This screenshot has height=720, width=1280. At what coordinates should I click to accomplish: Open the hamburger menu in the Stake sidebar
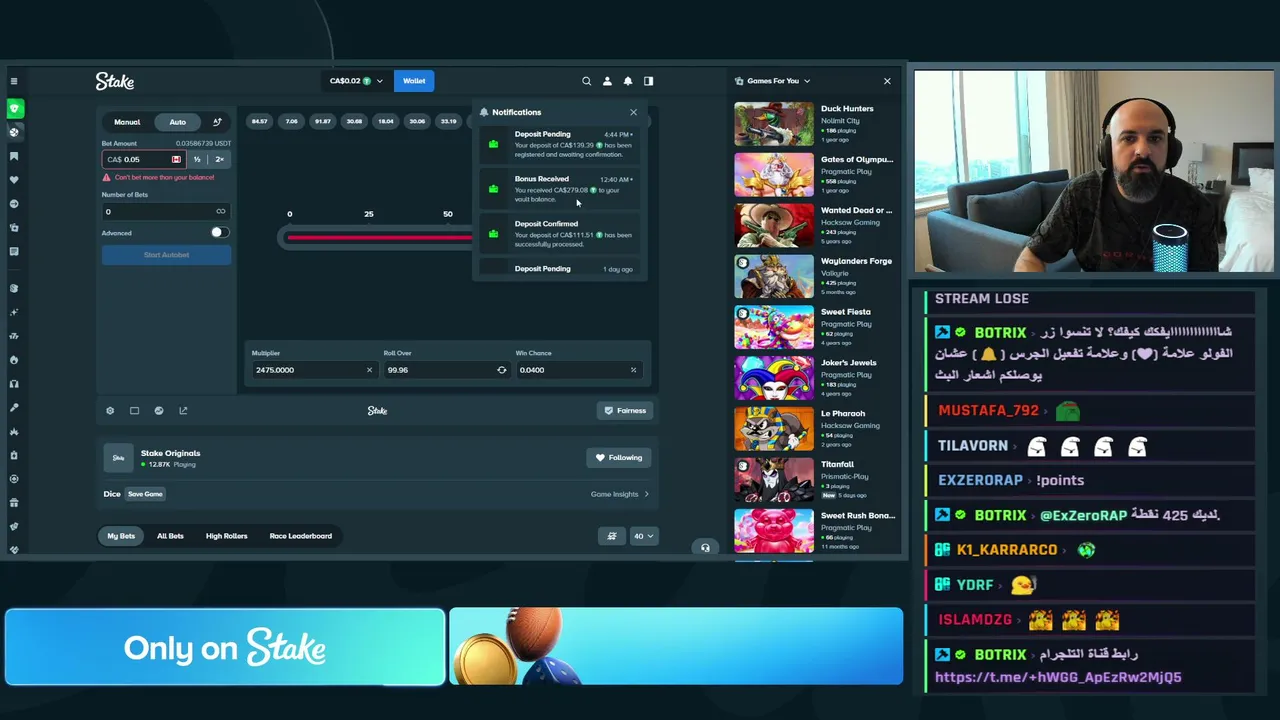14,81
